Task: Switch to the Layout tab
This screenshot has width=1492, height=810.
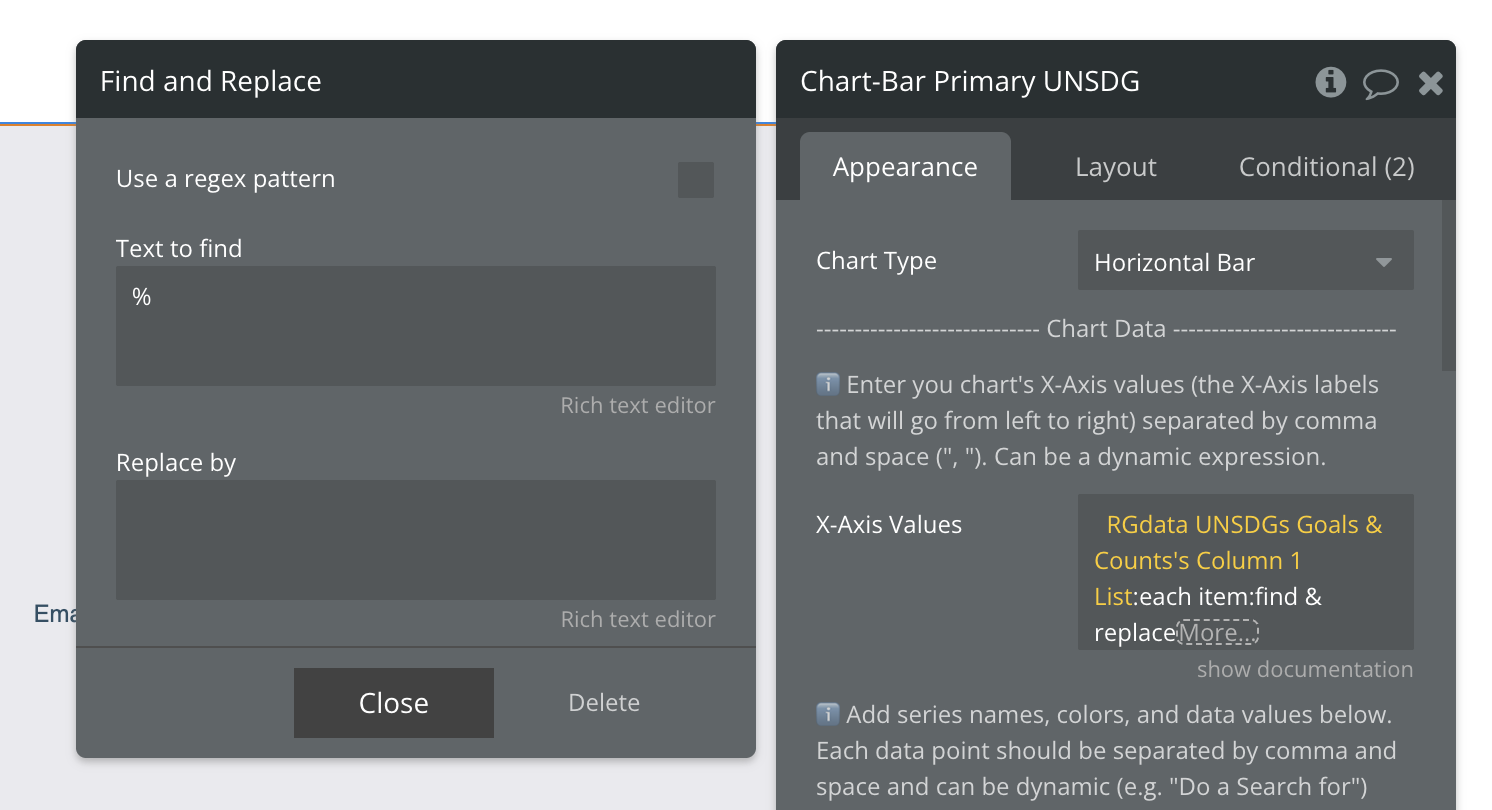Action: [x=1115, y=167]
